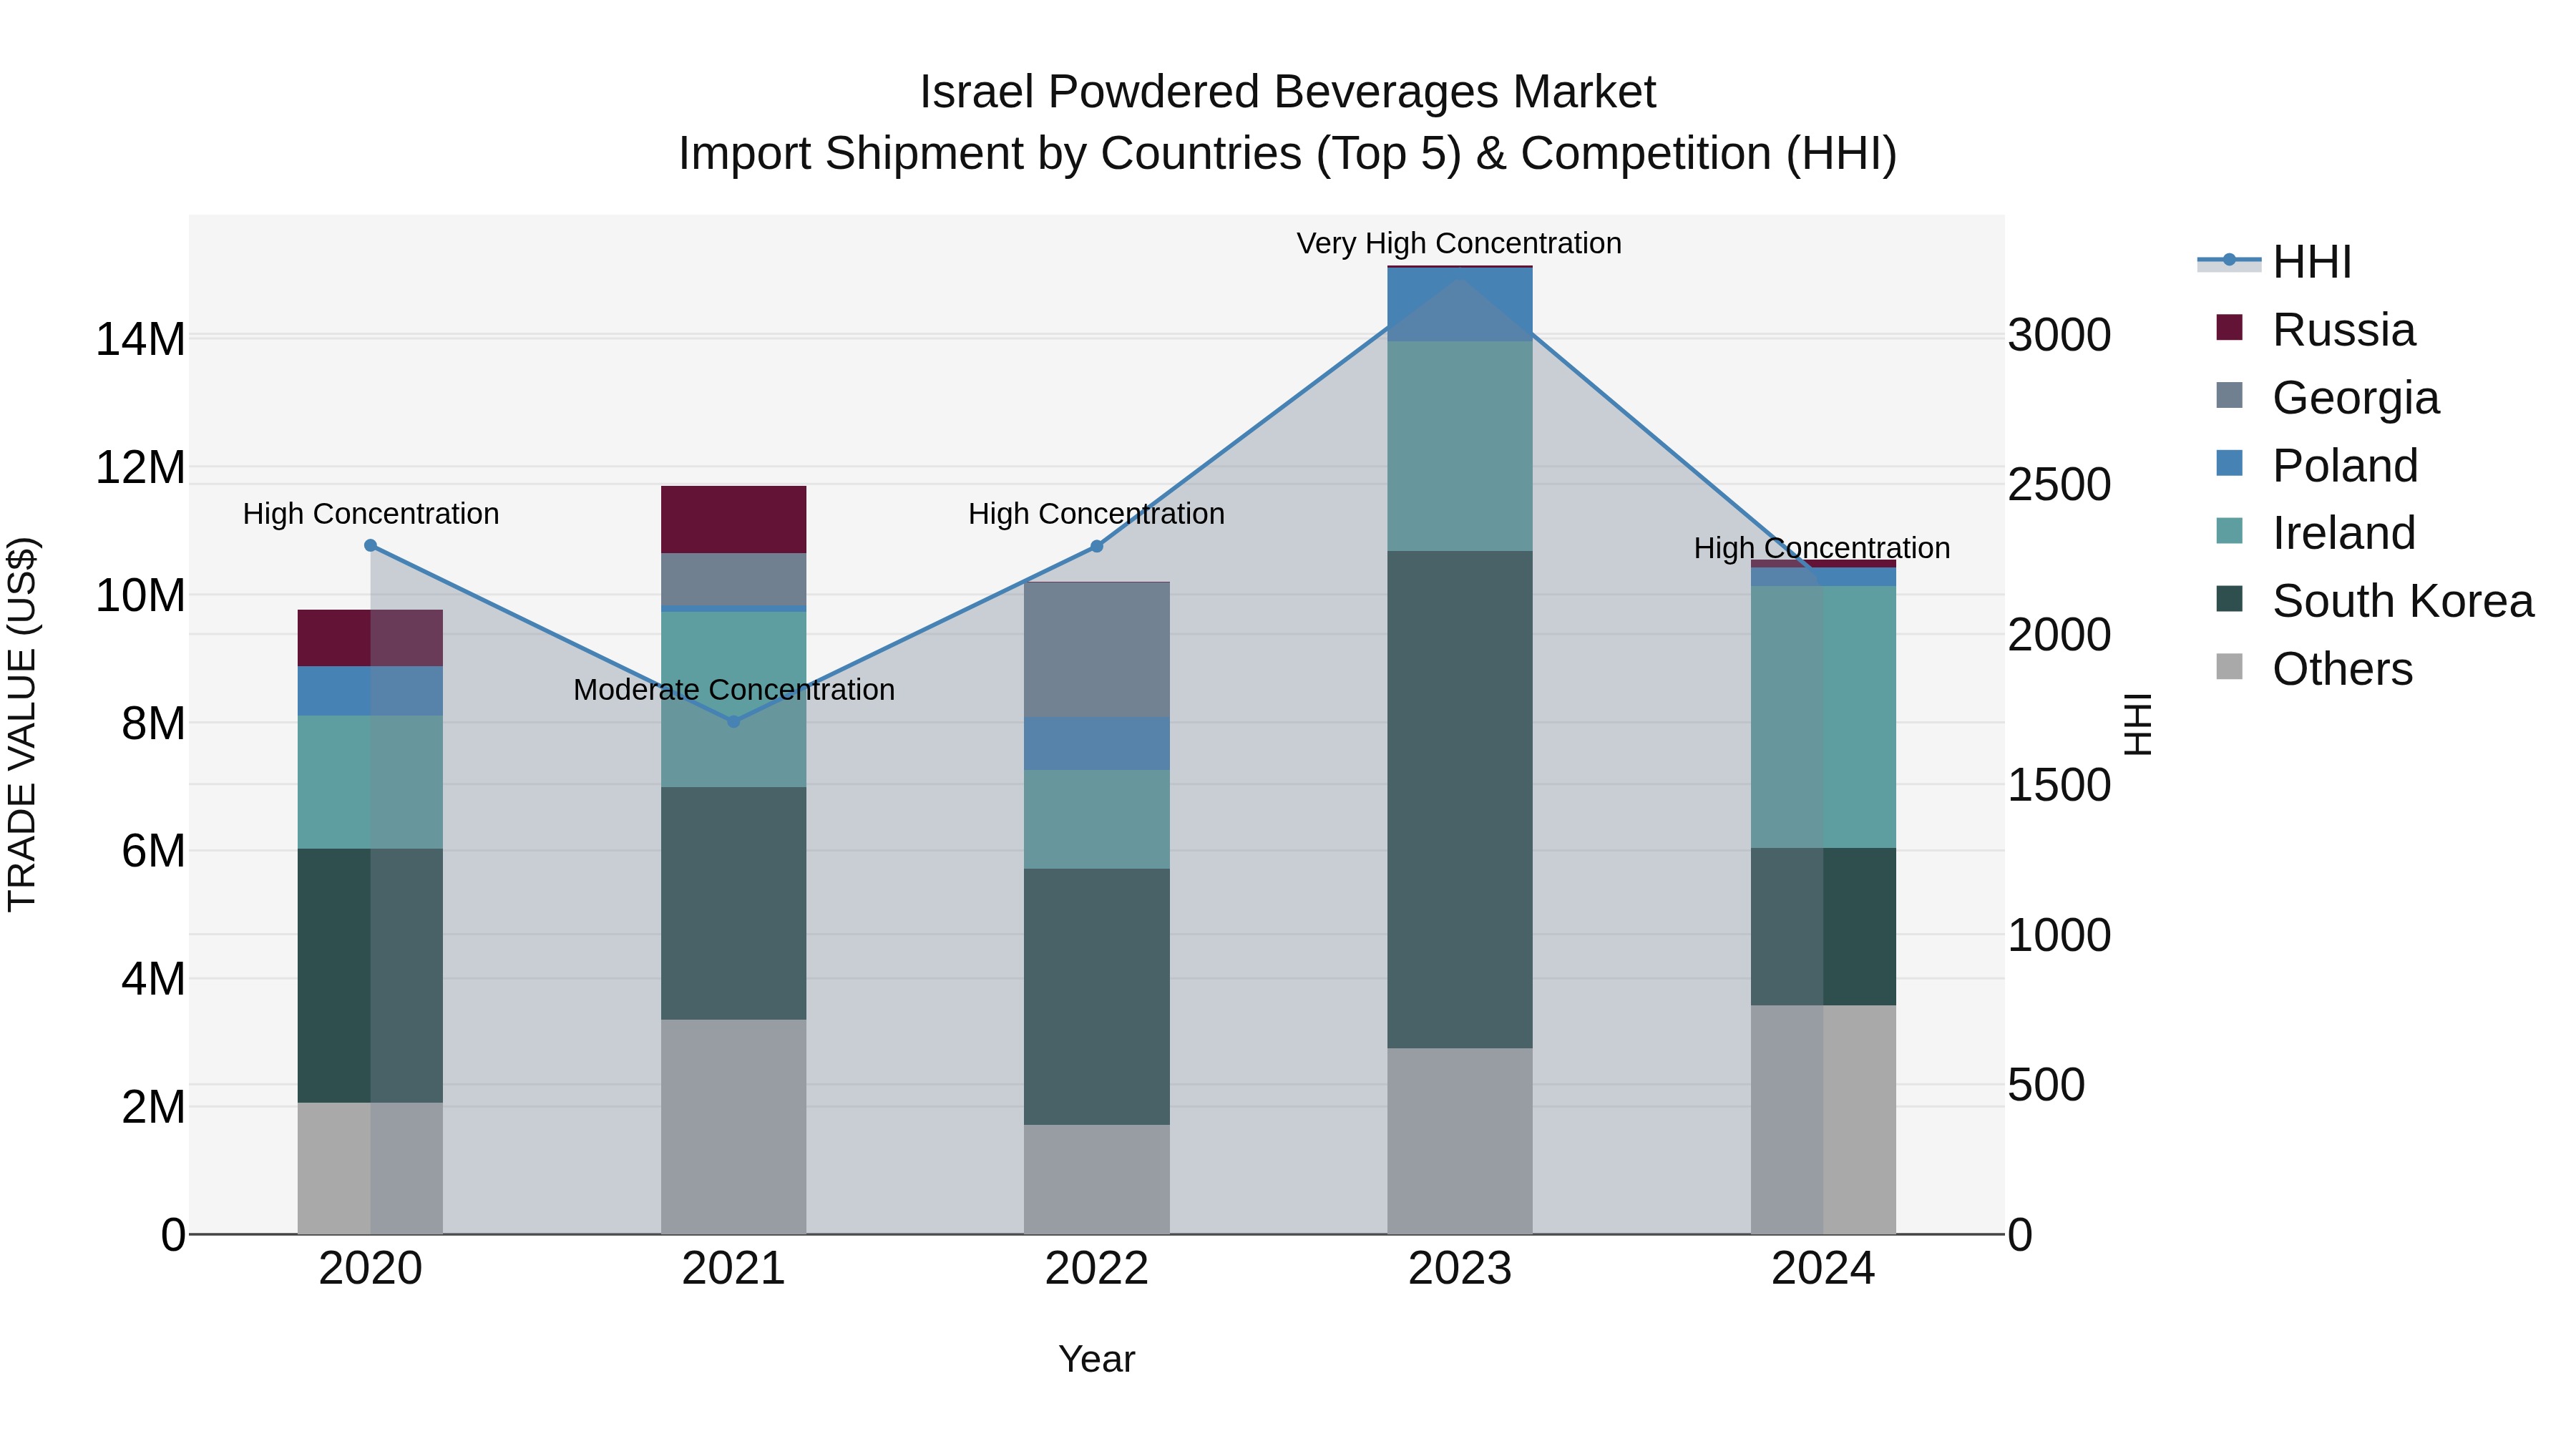Image resolution: width=2576 pixels, height=1449 pixels.
Task: Click the Ireland segment of the 2024 bar
Action: [x=1823, y=717]
